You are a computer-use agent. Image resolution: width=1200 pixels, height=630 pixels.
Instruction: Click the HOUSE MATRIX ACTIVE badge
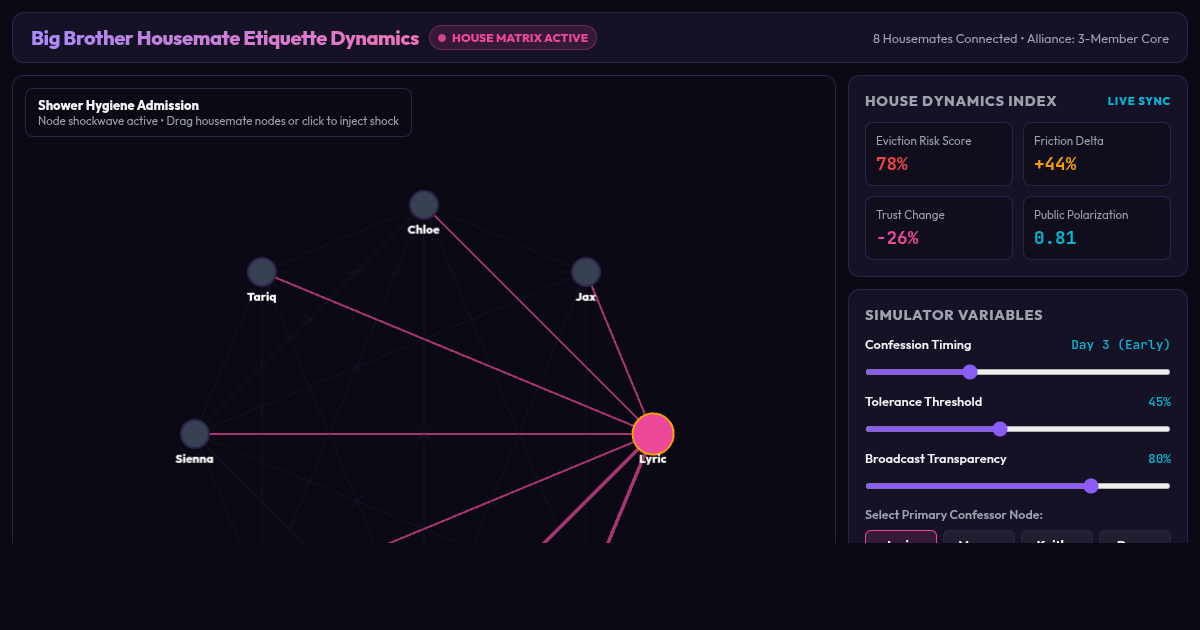(x=513, y=38)
